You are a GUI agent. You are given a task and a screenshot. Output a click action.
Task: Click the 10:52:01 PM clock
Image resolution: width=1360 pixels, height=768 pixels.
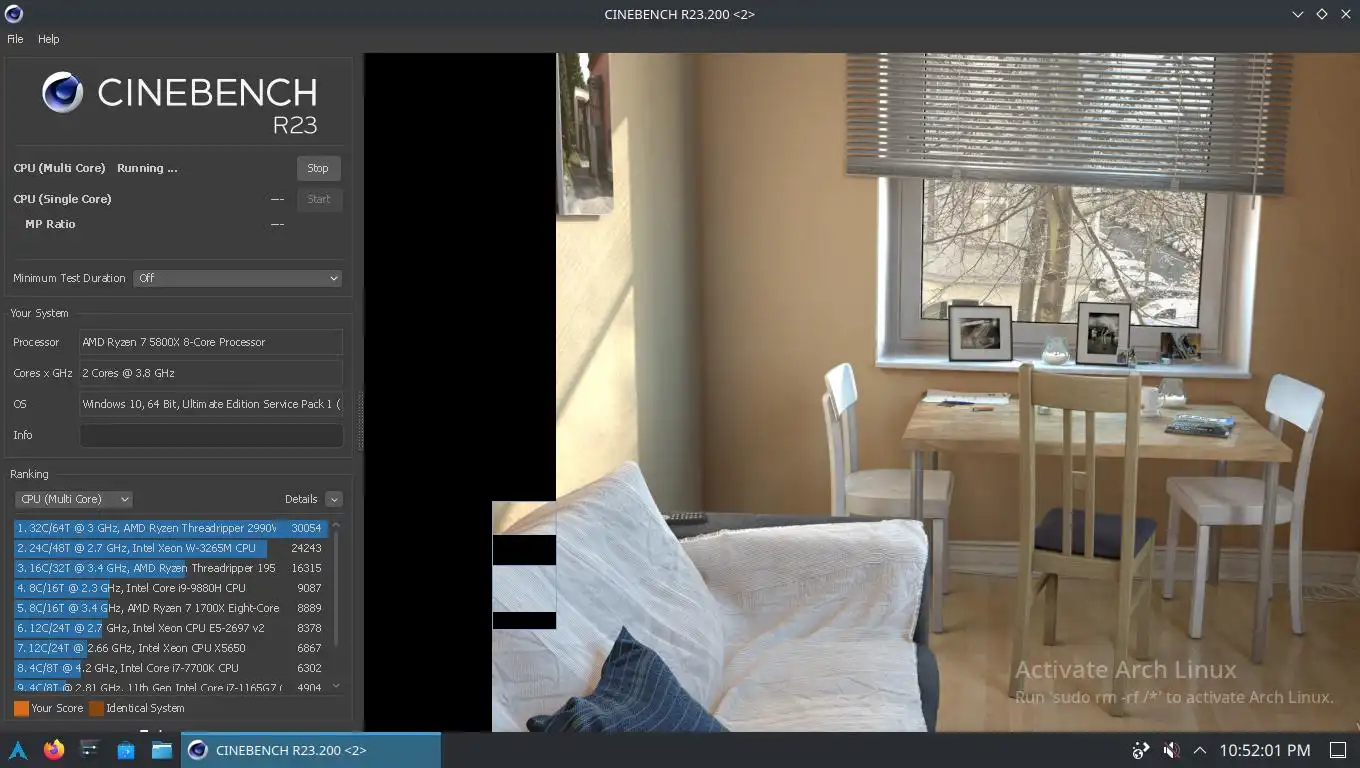(x=1265, y=750)
